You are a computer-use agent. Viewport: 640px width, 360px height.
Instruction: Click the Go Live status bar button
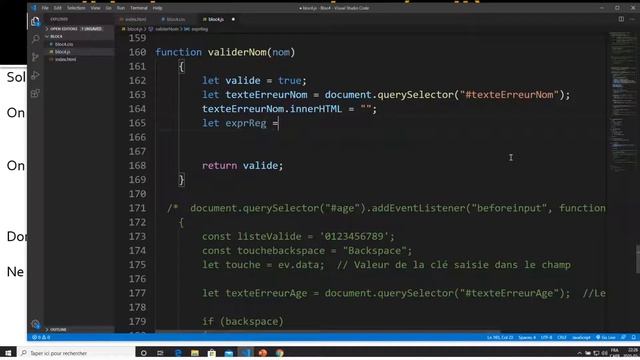click(x=606, y=338)
